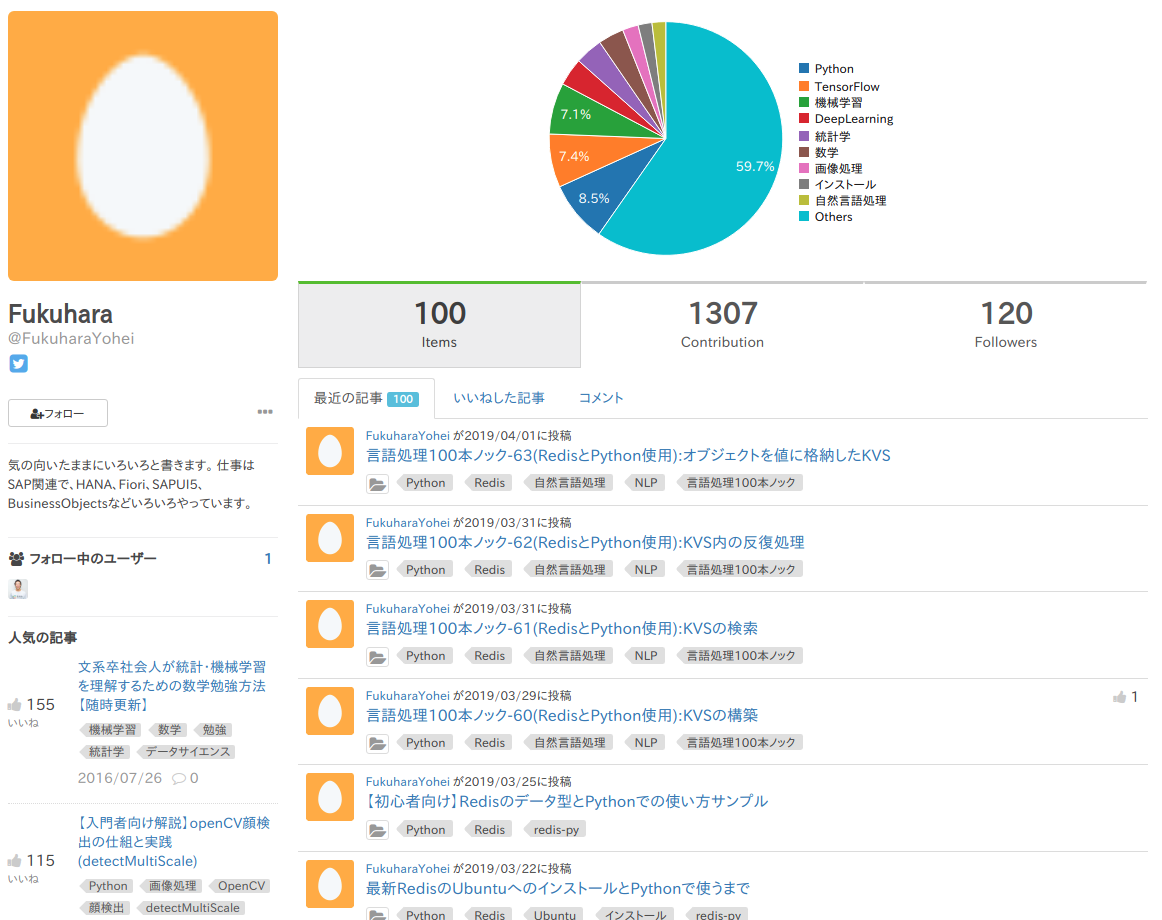The height and width of the screenshot is (920, 1162).
Task: Click the フォロー follow button
Action: [x=58, y=413]
